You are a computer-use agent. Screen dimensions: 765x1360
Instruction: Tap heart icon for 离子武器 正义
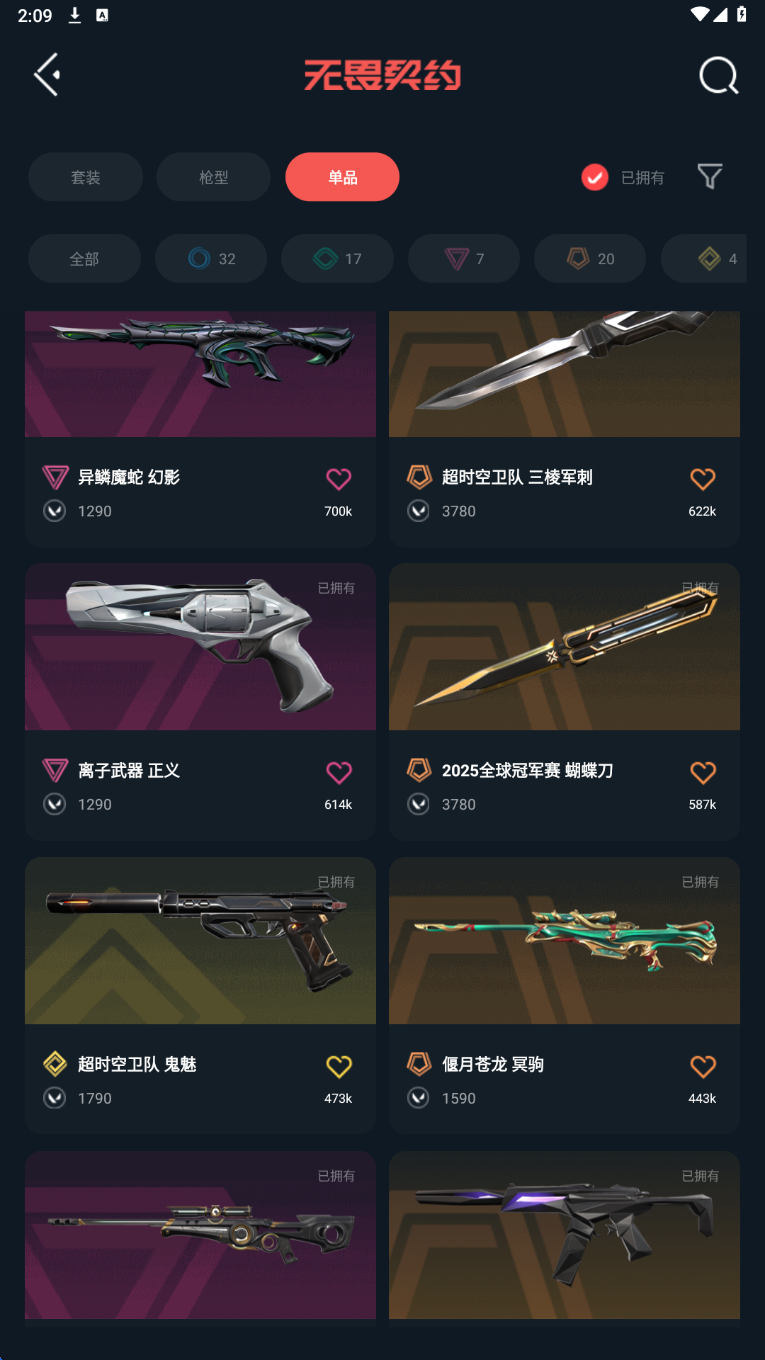click(x=339, y=772)
